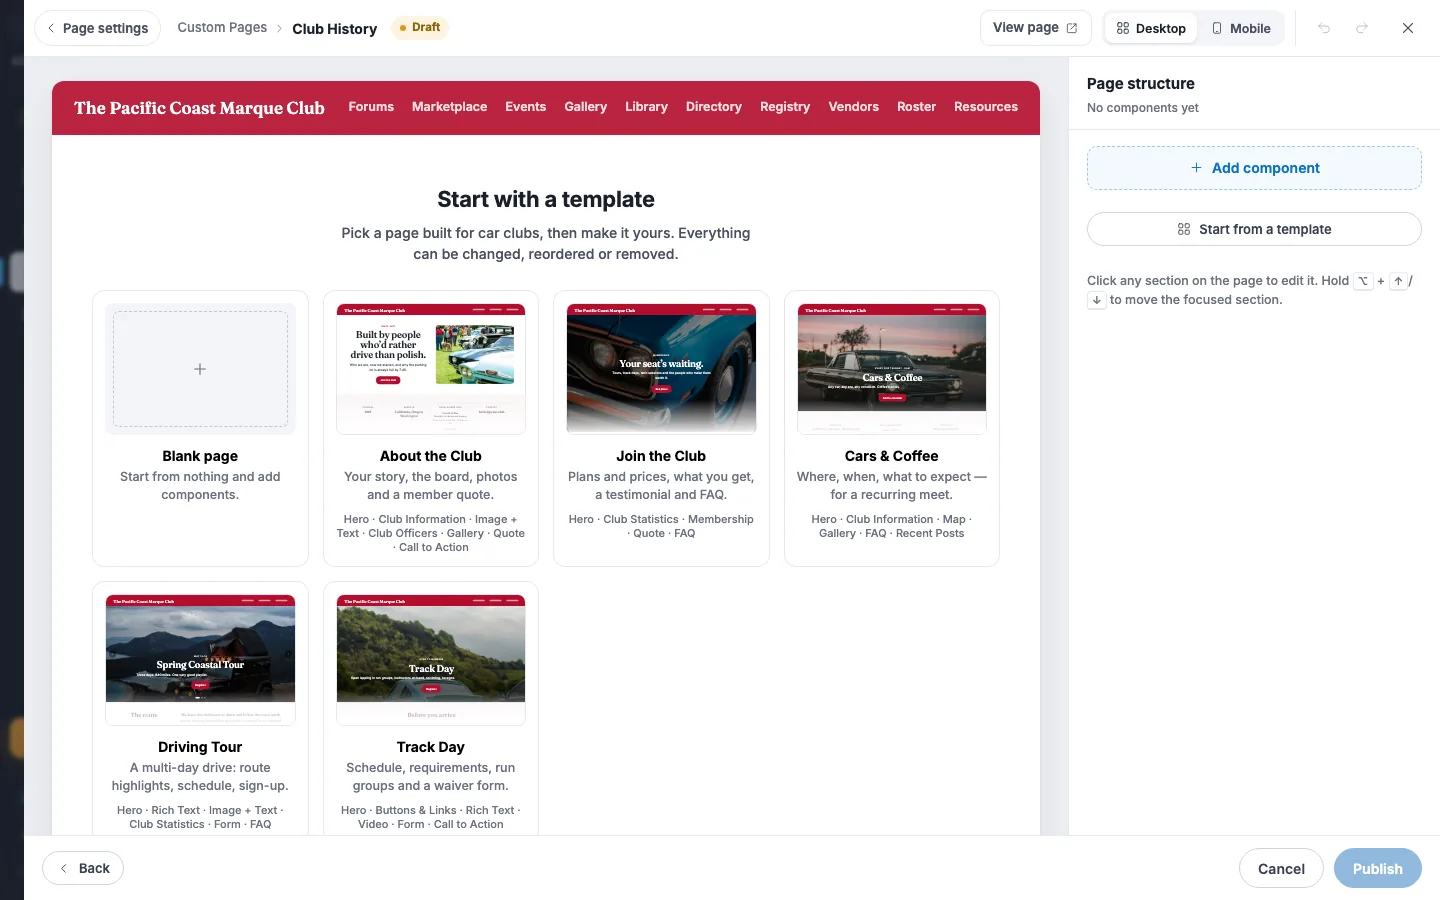Open View page in new tab
This screenshot has height=900, width=1440.
click(1035, 28)
